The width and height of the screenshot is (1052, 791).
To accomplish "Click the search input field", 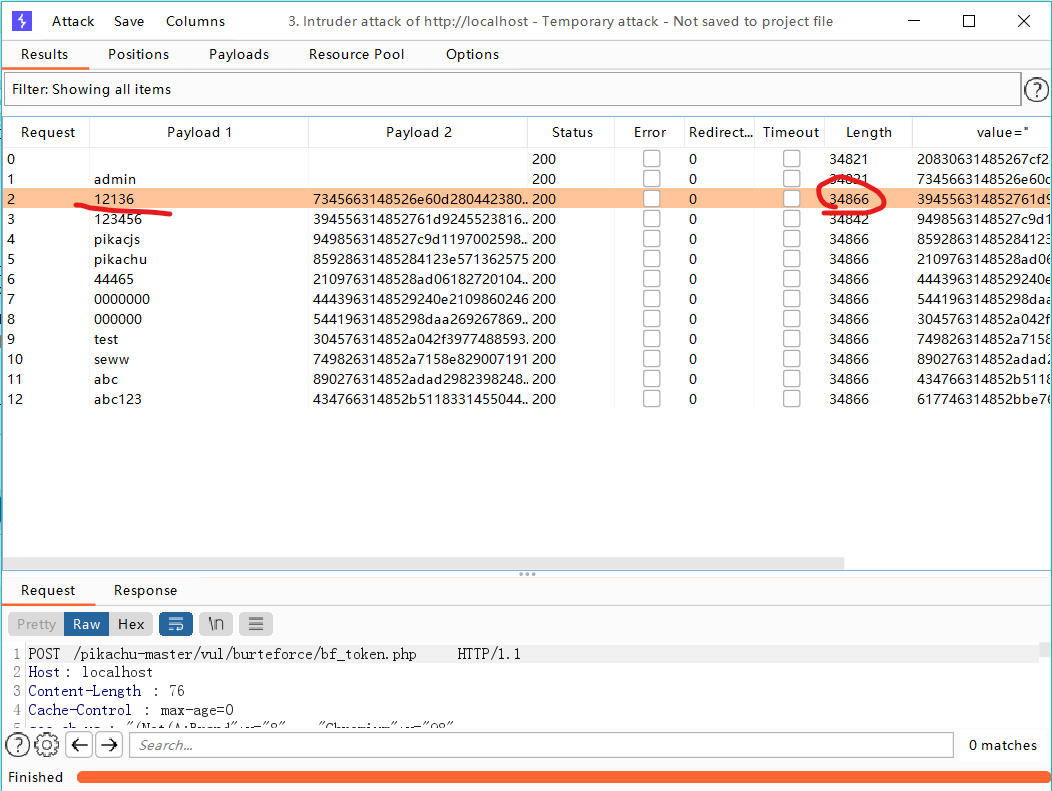I will coord(541,745).
